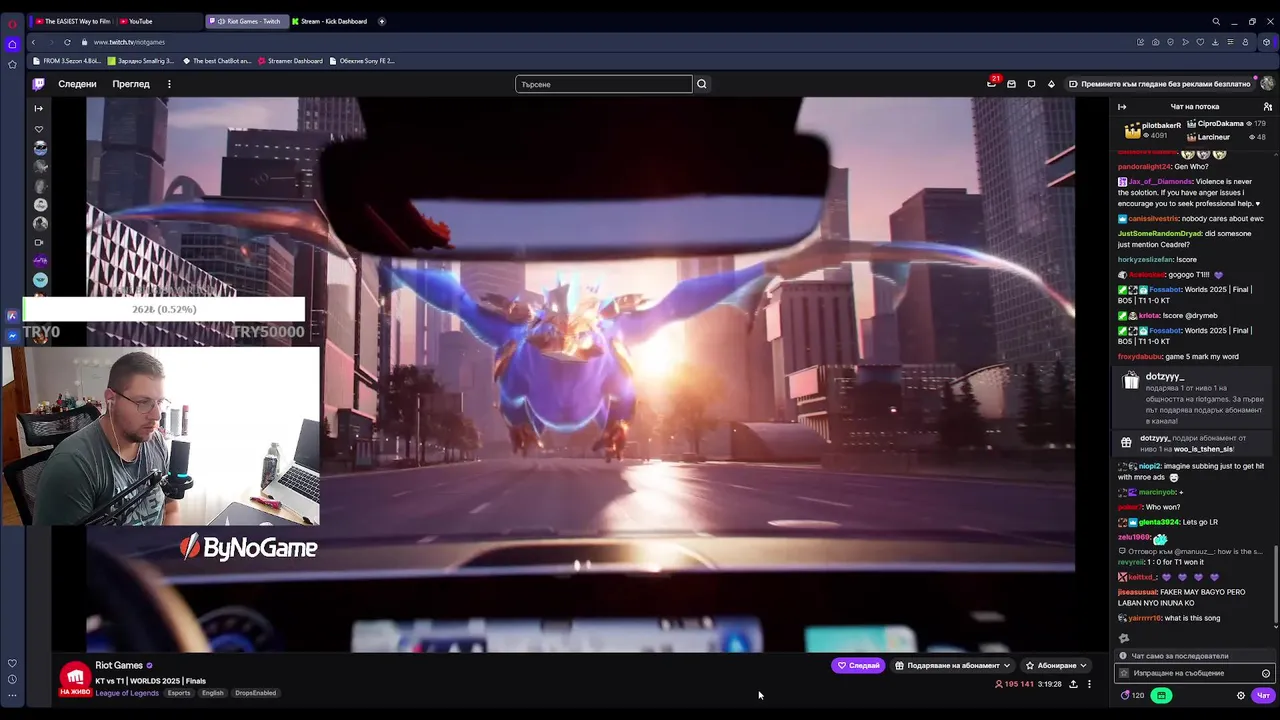Focus the chat message input field
This screenshot has width=1280, height=720.
[x=1195, y=673]
